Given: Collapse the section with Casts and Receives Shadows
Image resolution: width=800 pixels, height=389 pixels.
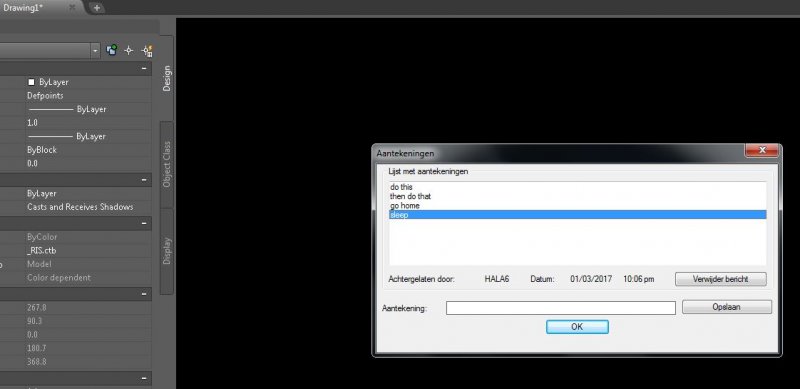Looking at the screenshot, I should point(144,180).
